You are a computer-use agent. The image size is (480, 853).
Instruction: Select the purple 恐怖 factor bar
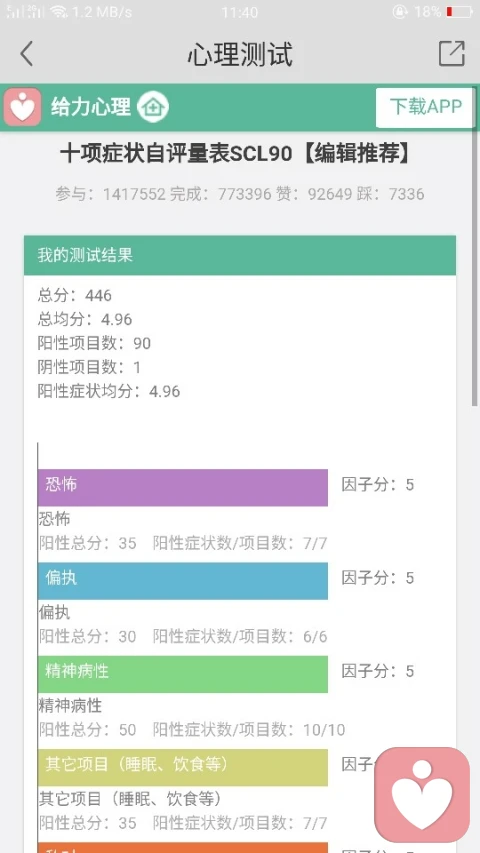pyautogui.click(x=183, y=487)
